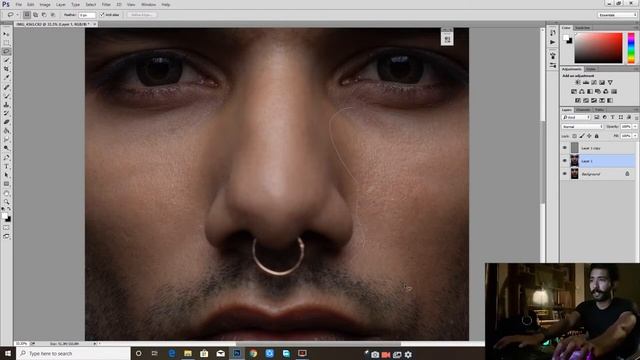
Task: Select the Paint Bucket tool
Action: coord(6,131)
